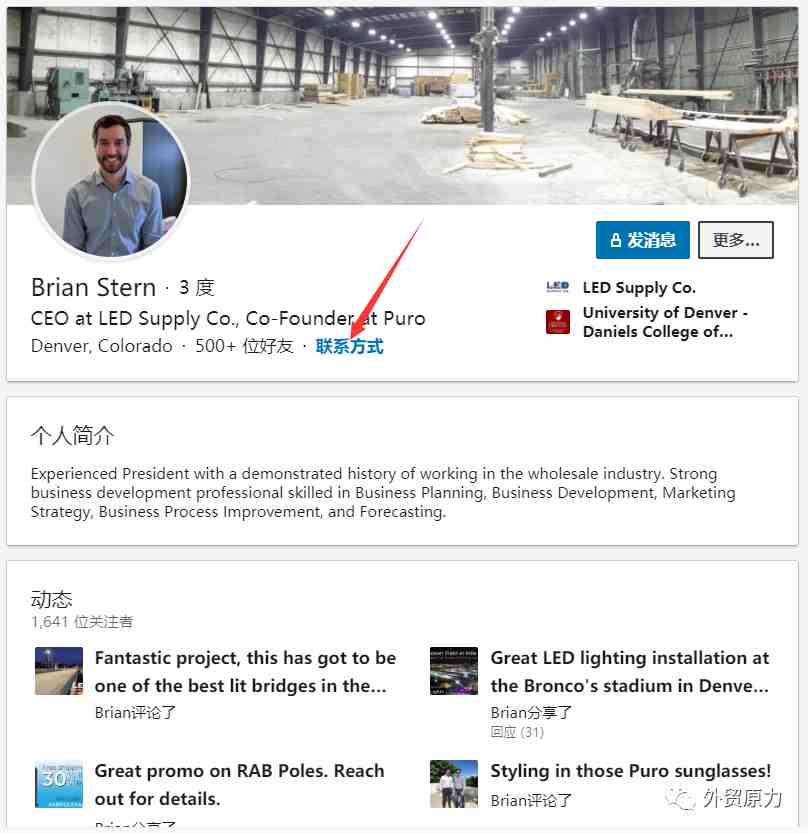Open University of Denver Daniels College link
Image resolution: width=808 pixels, height=833 pixels.
665,322
